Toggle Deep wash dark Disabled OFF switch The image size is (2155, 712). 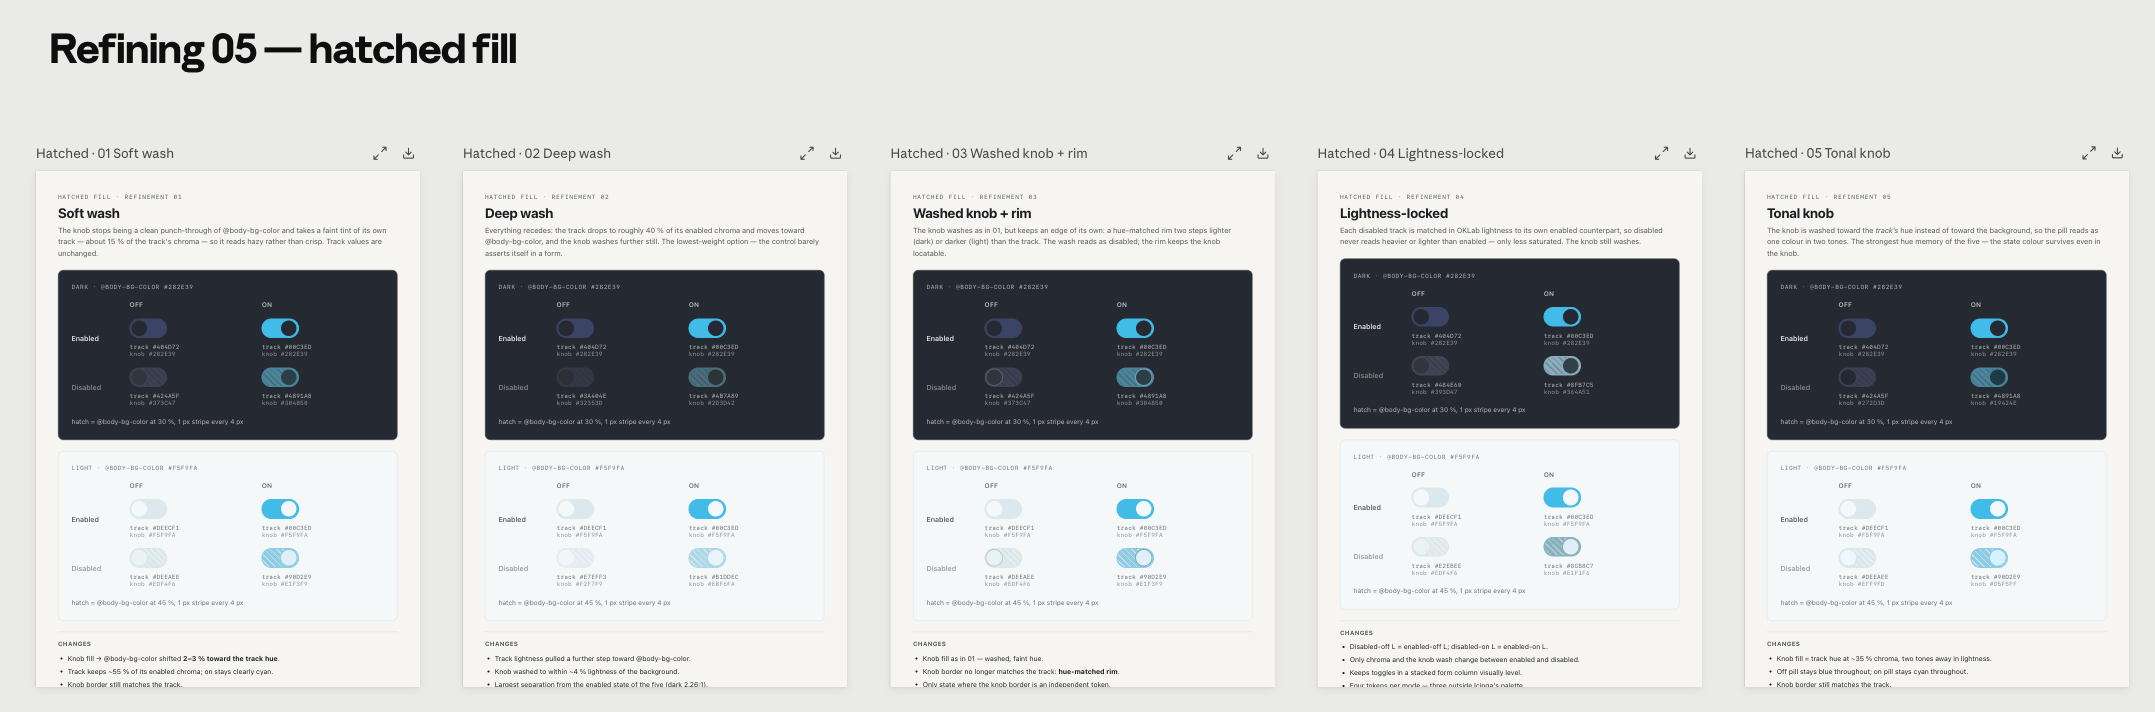coord(575,377)
